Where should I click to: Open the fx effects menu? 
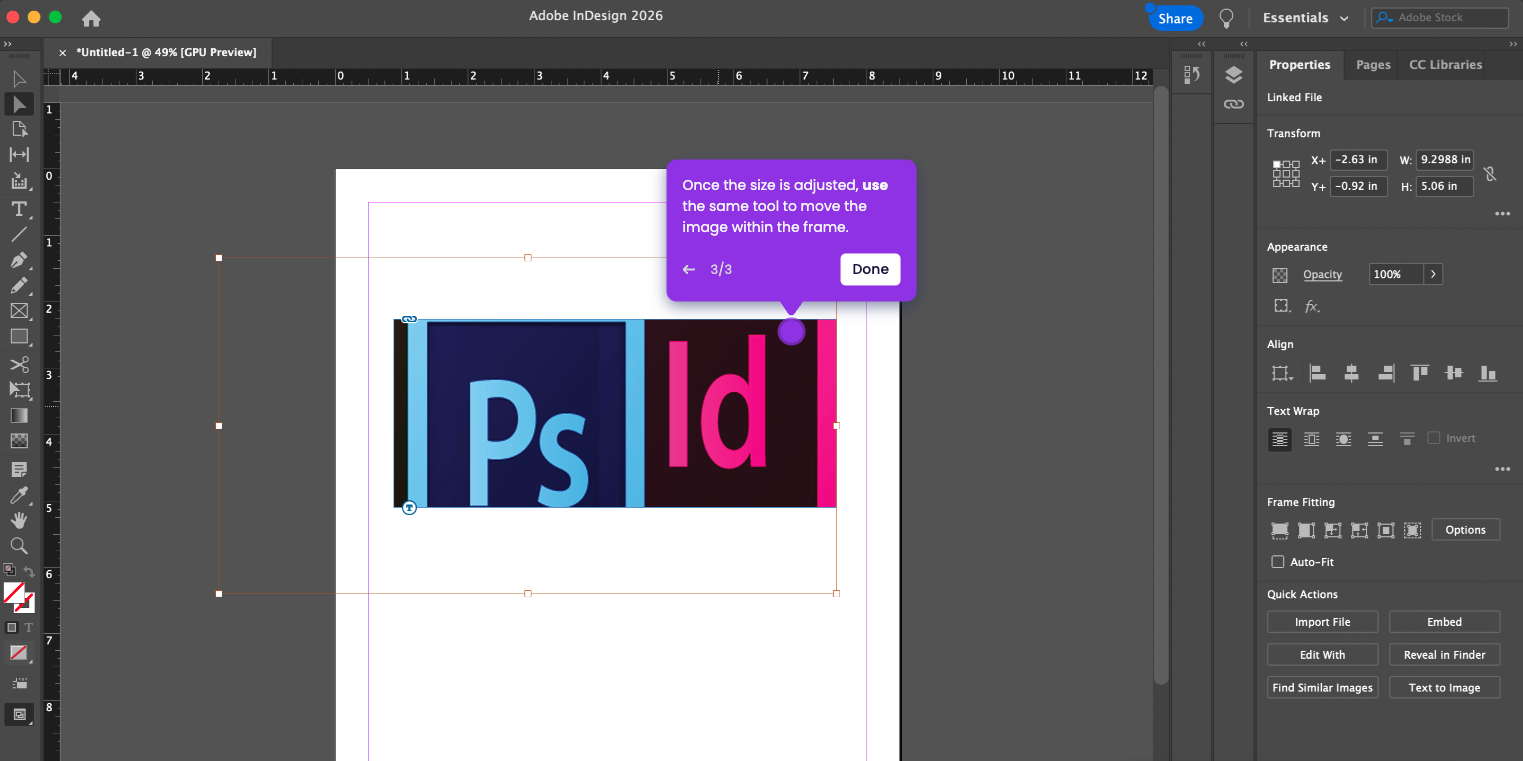coord(1312,306)
